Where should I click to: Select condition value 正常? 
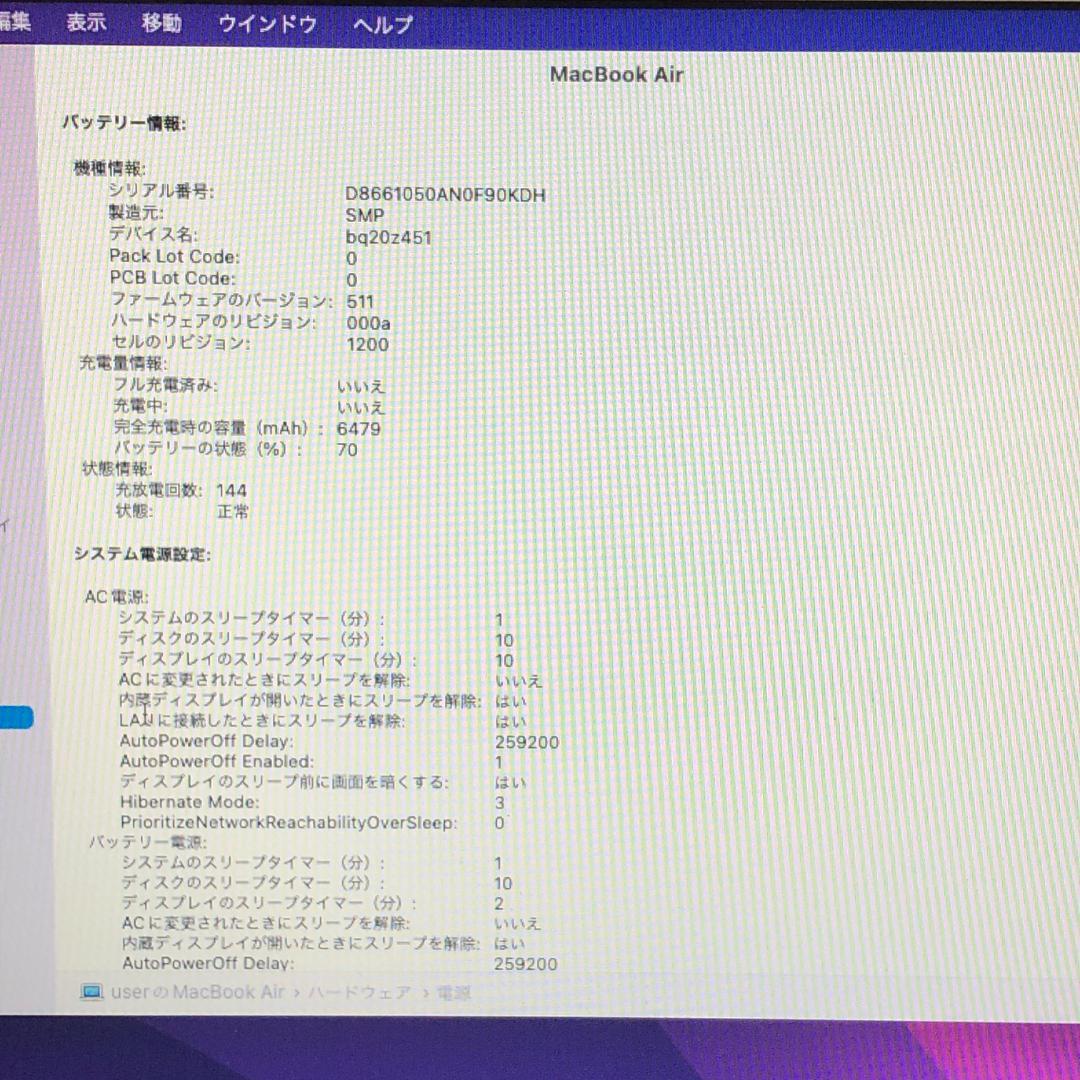pos(233,512)
